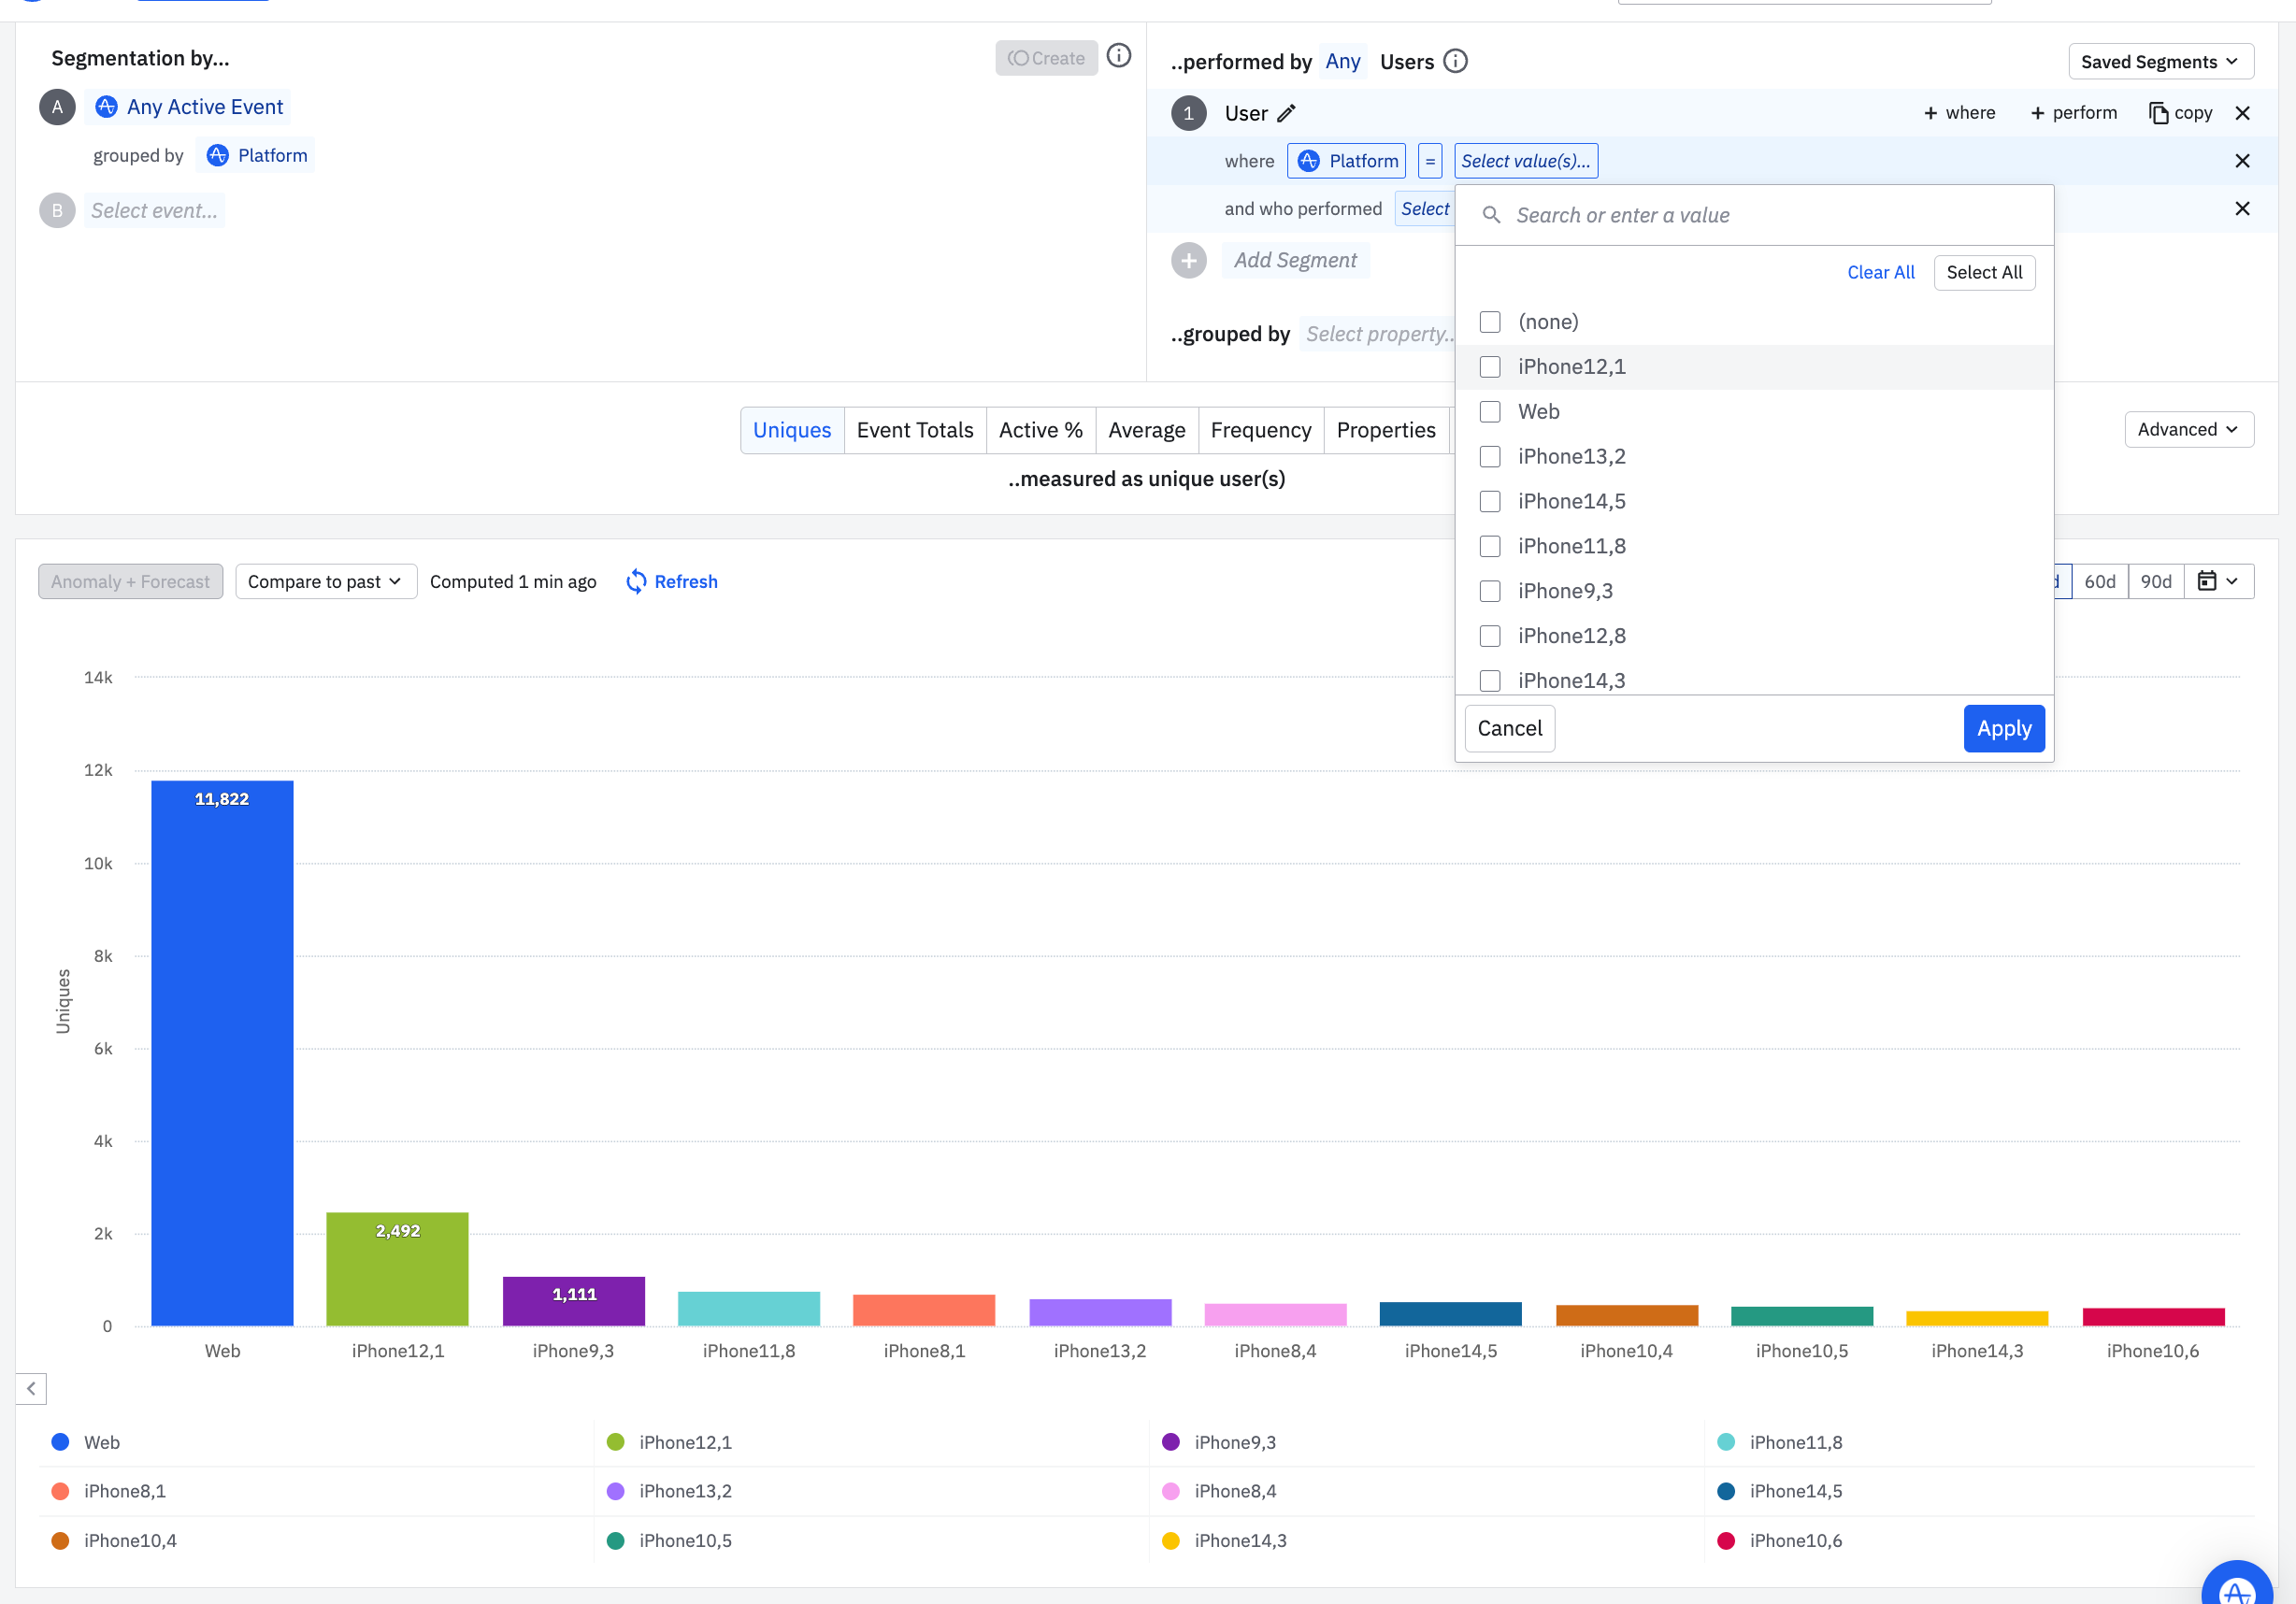Select the Frequency measurement tab
The image size is (2296, 1604).
(x=1260, y=430)
